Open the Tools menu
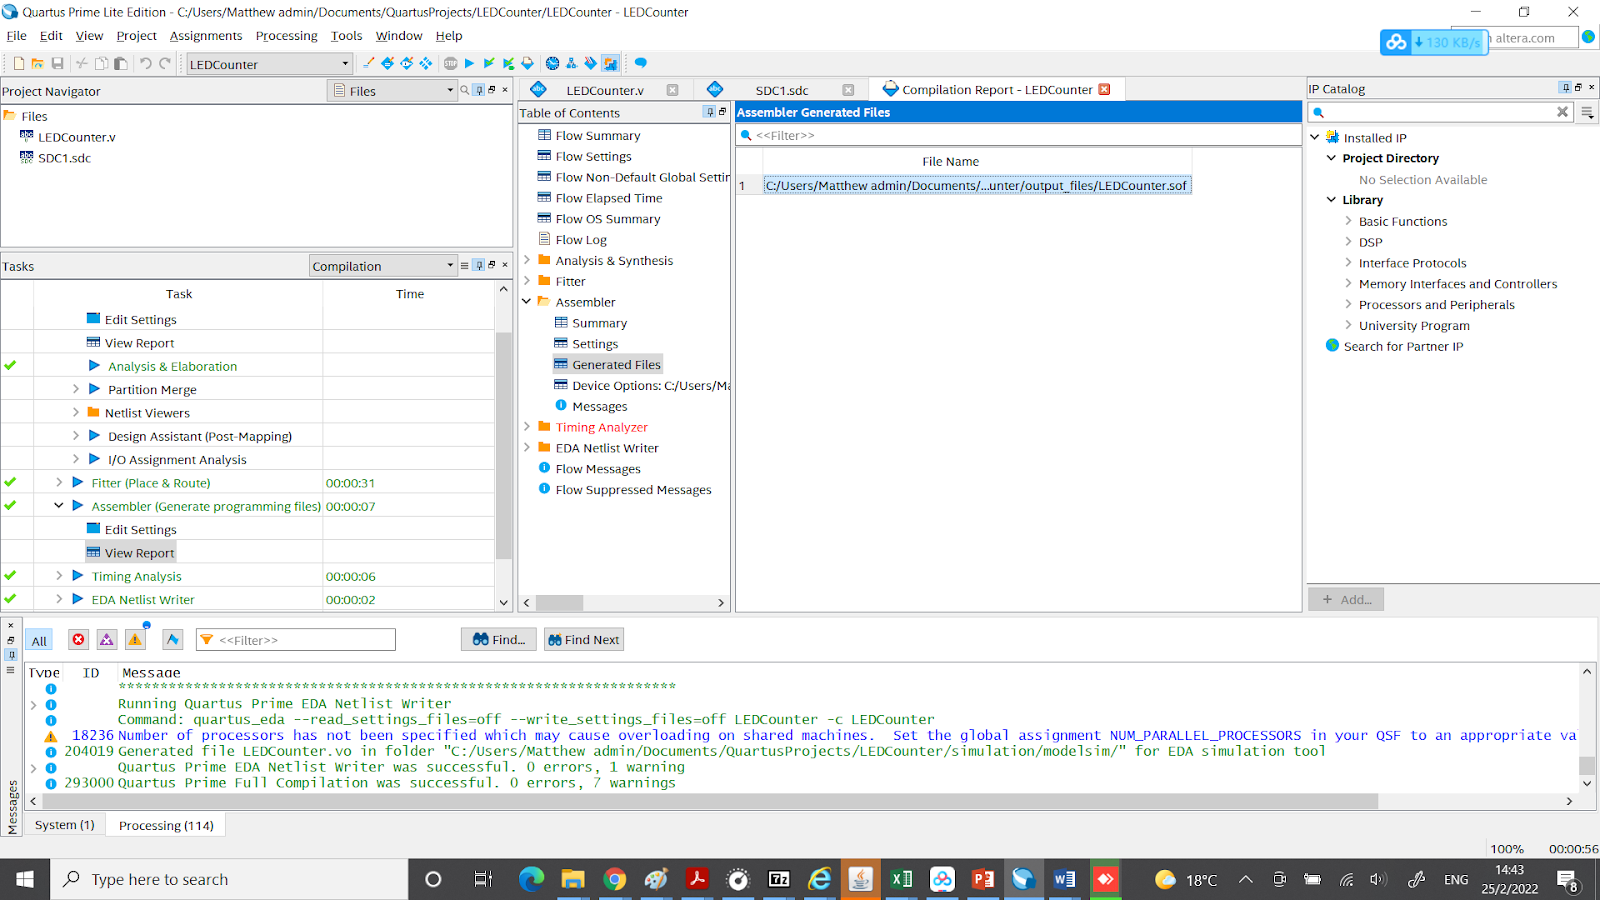Image resolution: width=1600 pixels, height=900 pixels. [x=346, y=36]
